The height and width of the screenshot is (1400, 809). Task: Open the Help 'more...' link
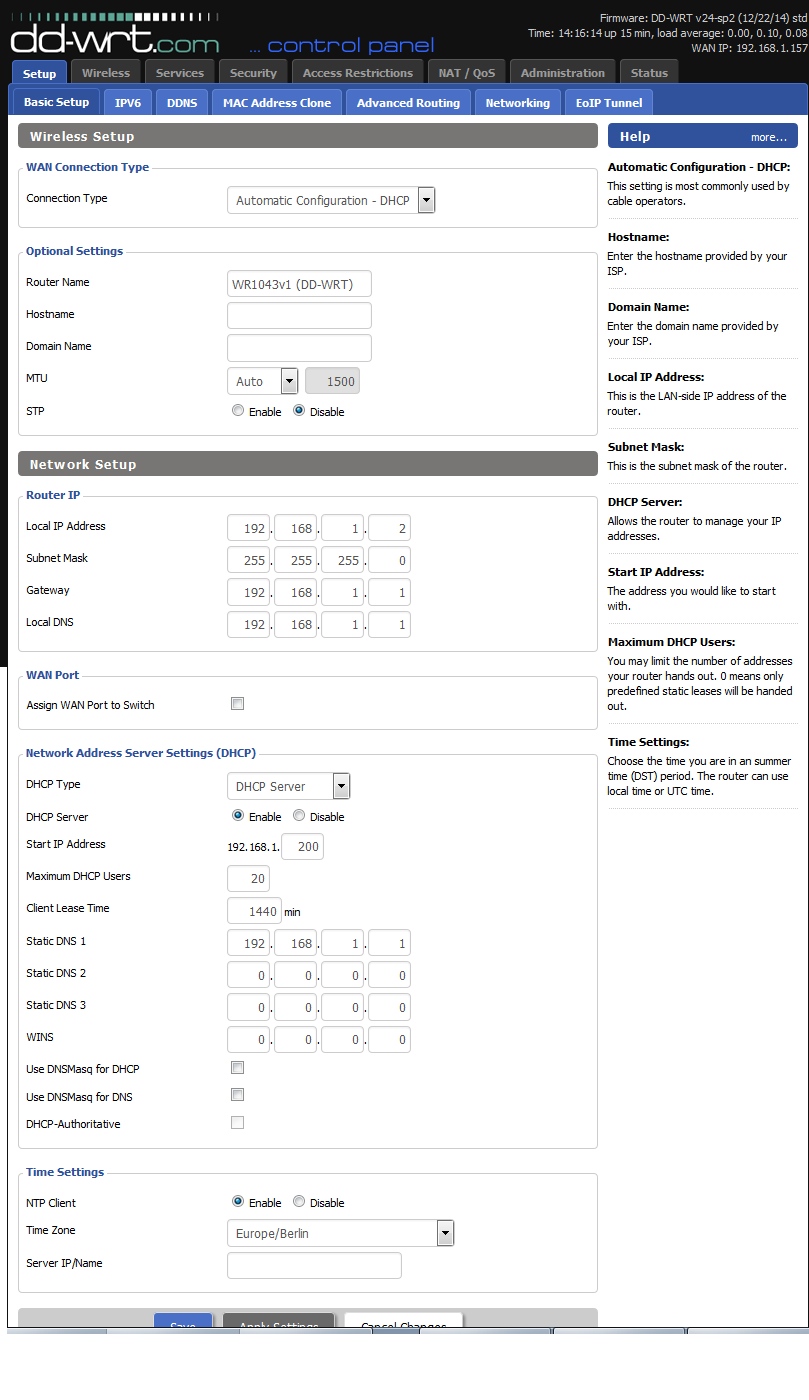pyautogui.click(x=768, y=137)
